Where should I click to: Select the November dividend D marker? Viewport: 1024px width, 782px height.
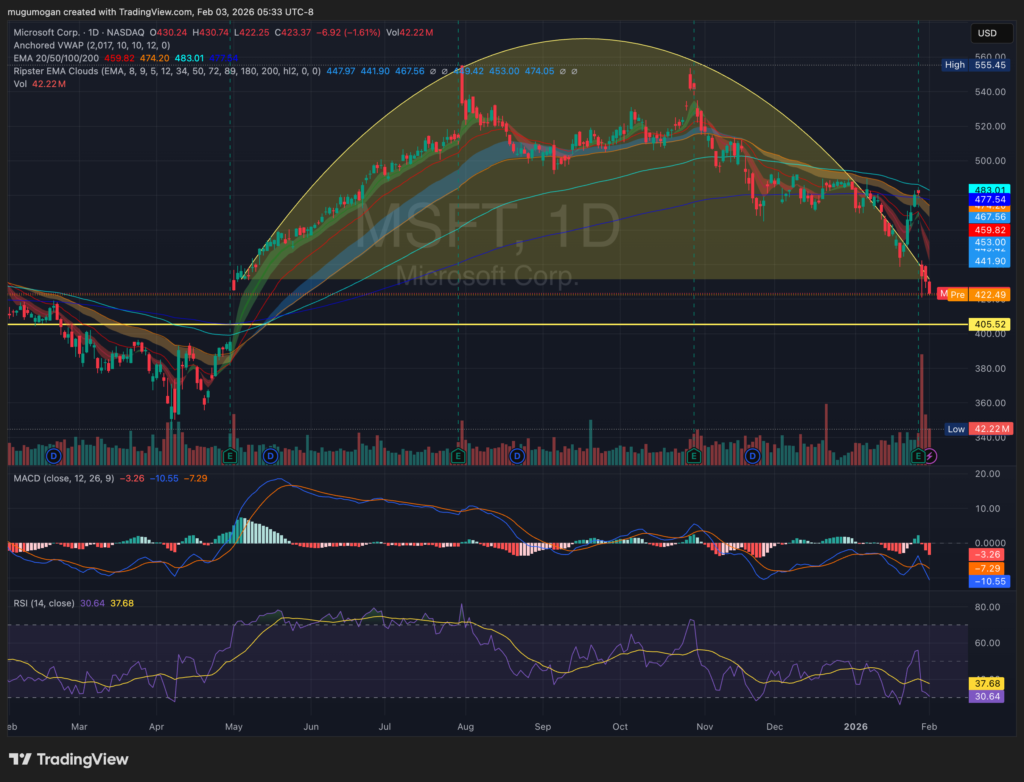coord(753,456)
